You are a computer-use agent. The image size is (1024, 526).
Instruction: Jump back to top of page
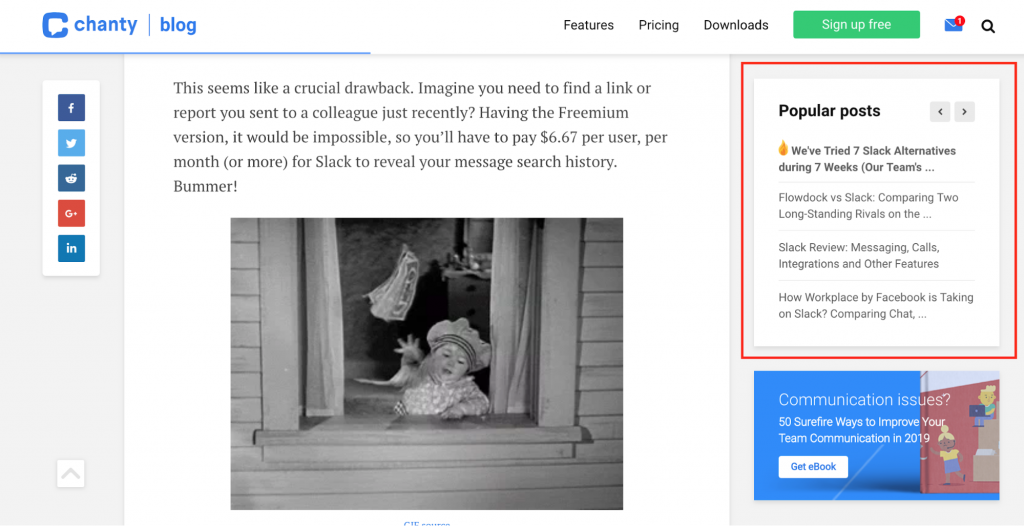[x=71, y=474]
